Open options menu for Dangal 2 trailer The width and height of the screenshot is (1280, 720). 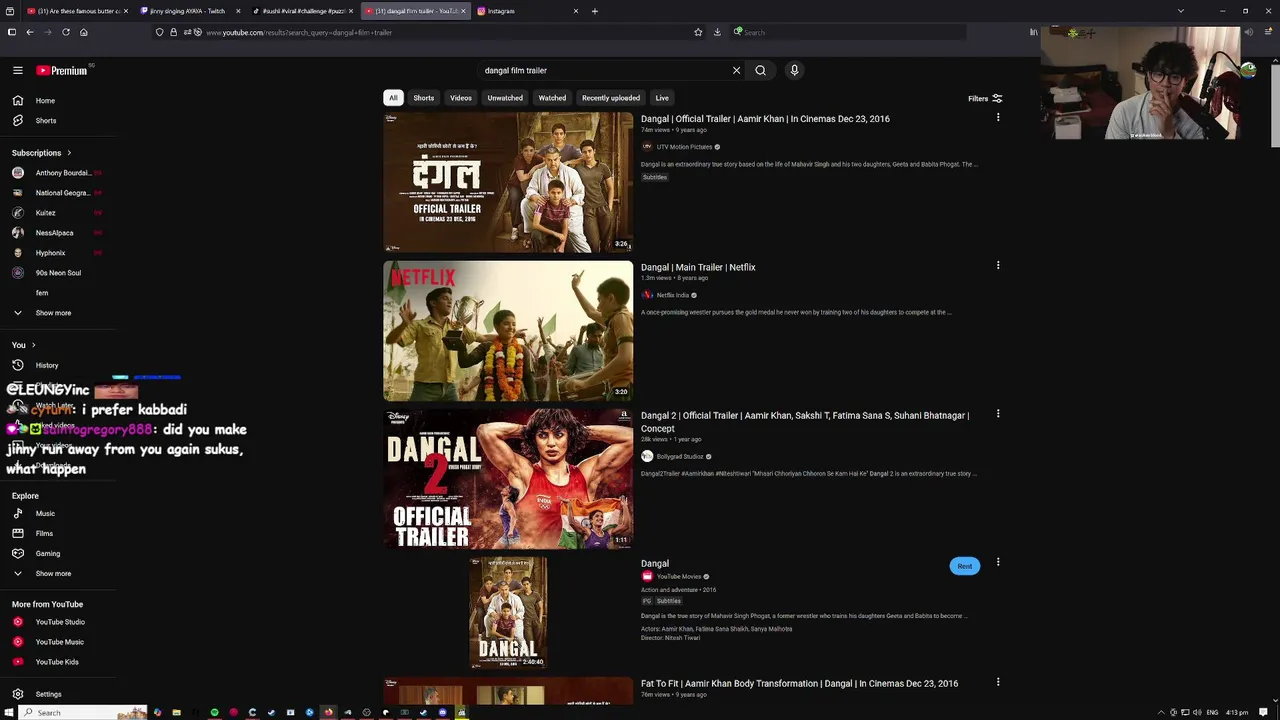pyautogui.click(x=997, y=413)
